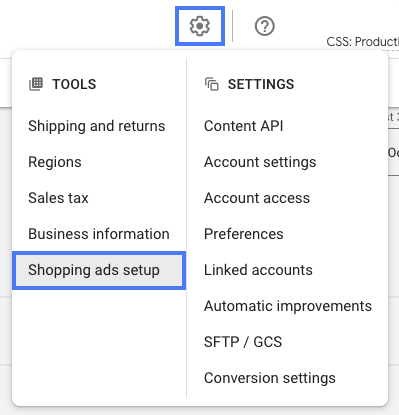Viewport: 399px width, 415px height.
Task: Open Automatic improvements
Action: click(x=288, y=306)
